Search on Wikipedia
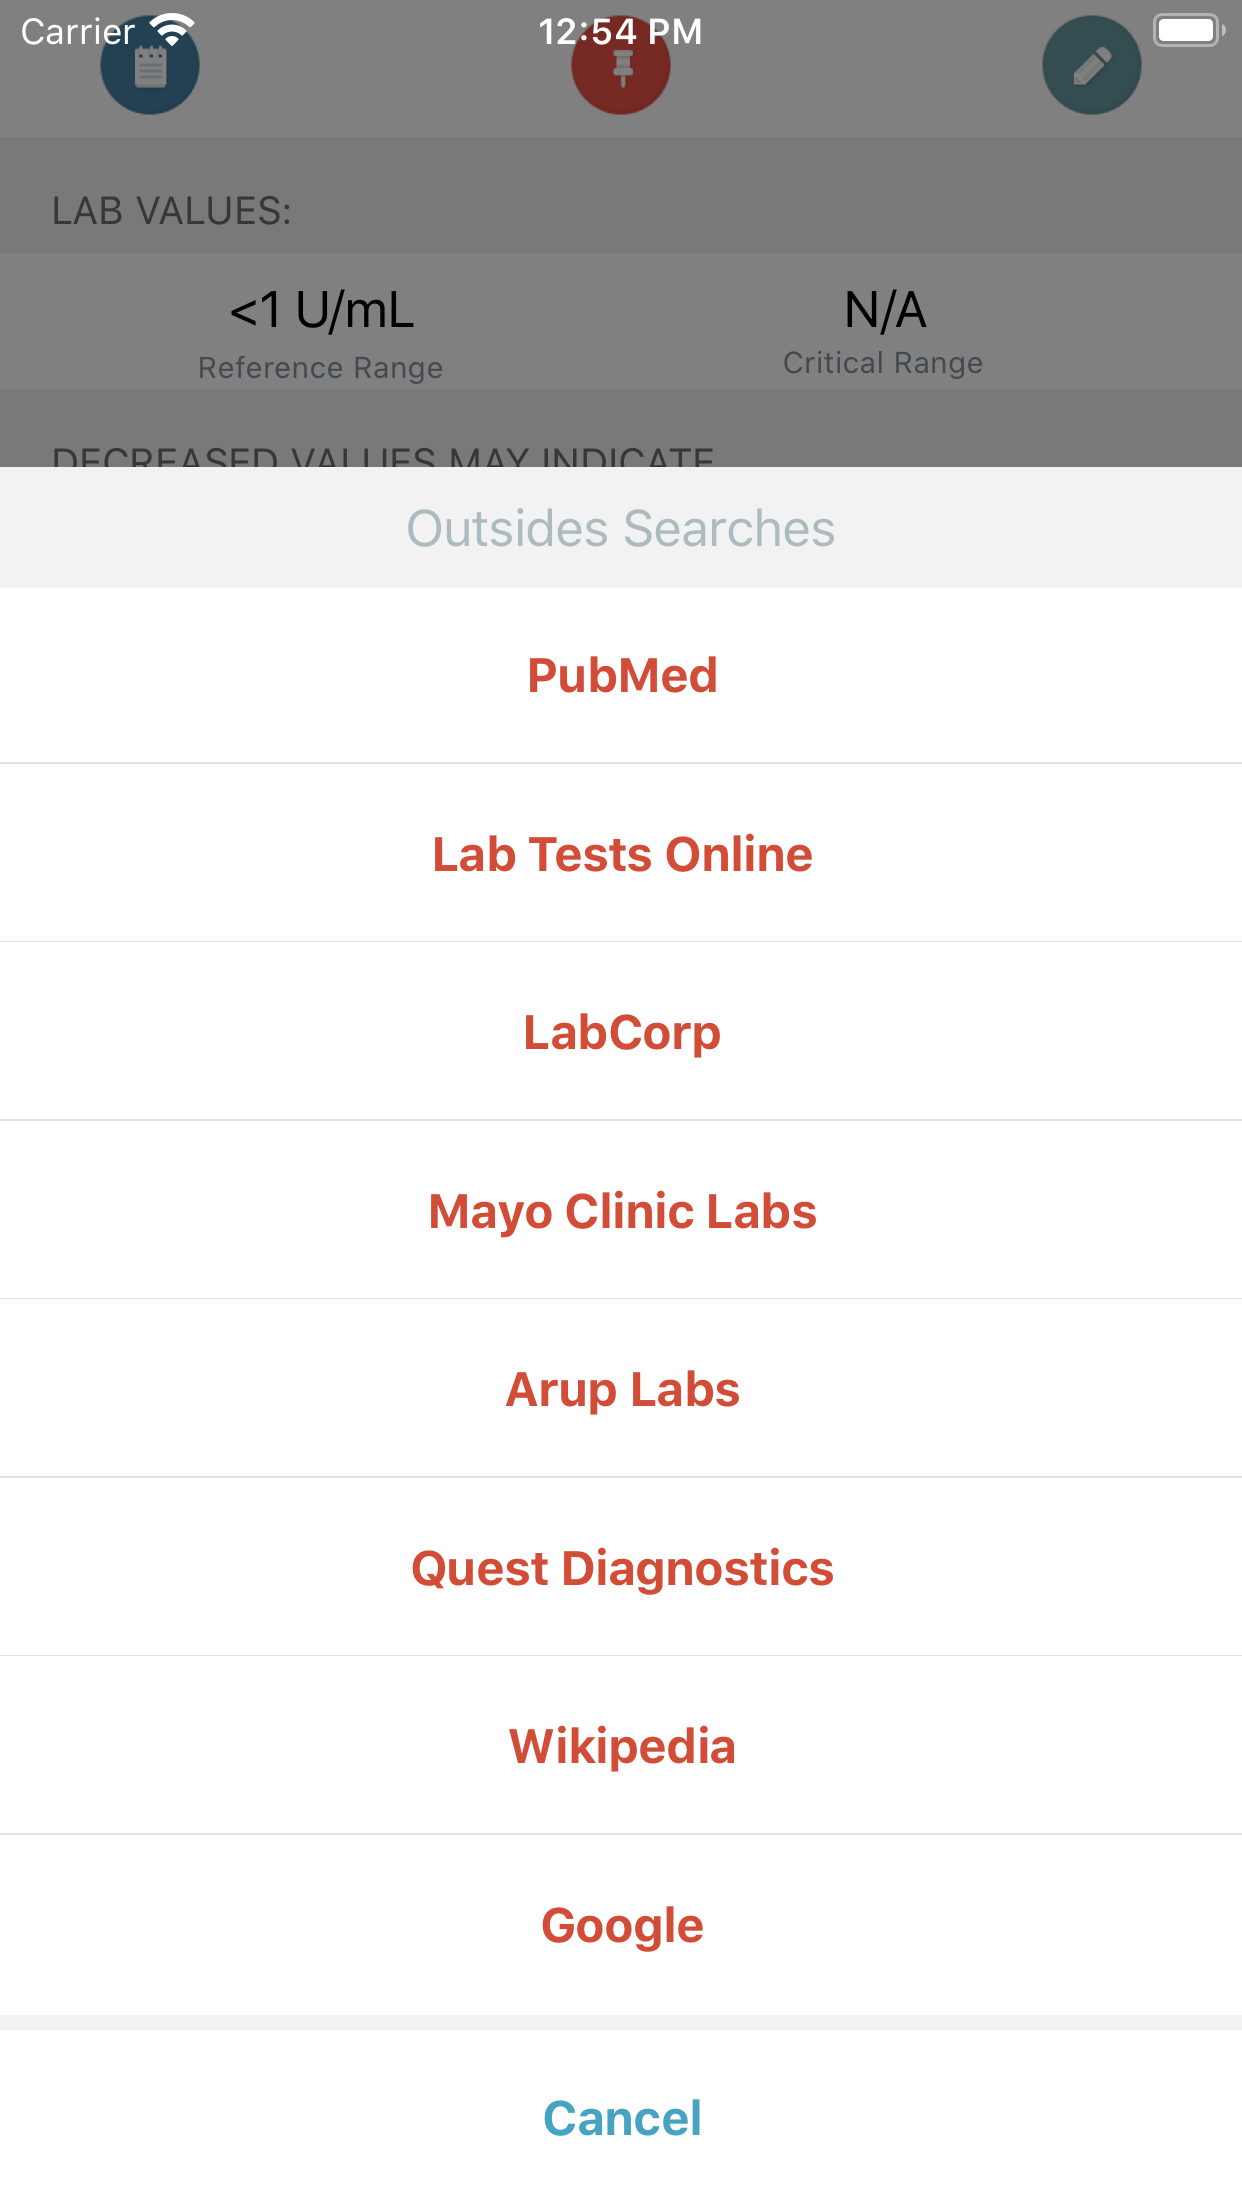The width and height of the screenshot is (1242, 2208). click(621, 1746)
